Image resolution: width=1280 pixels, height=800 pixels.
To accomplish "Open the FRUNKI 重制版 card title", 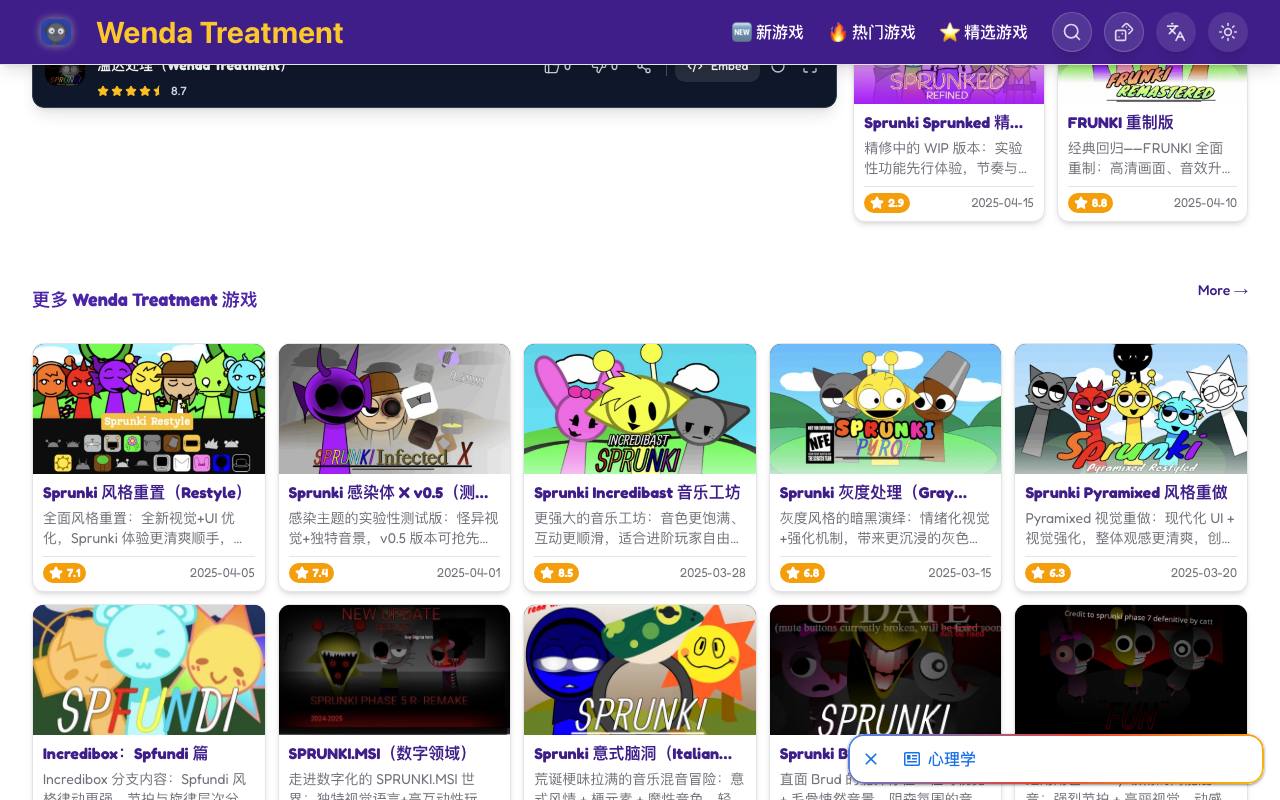I will [1120, 123].
